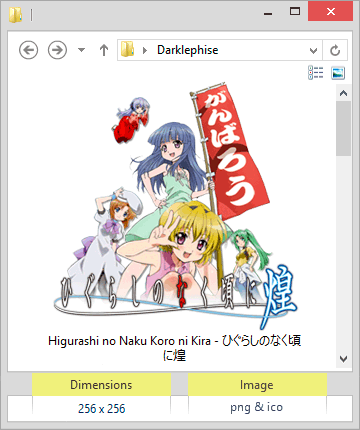Click the Image header
Image resolution: width=360 pixels, height=430 pixels.
[257, 385]
